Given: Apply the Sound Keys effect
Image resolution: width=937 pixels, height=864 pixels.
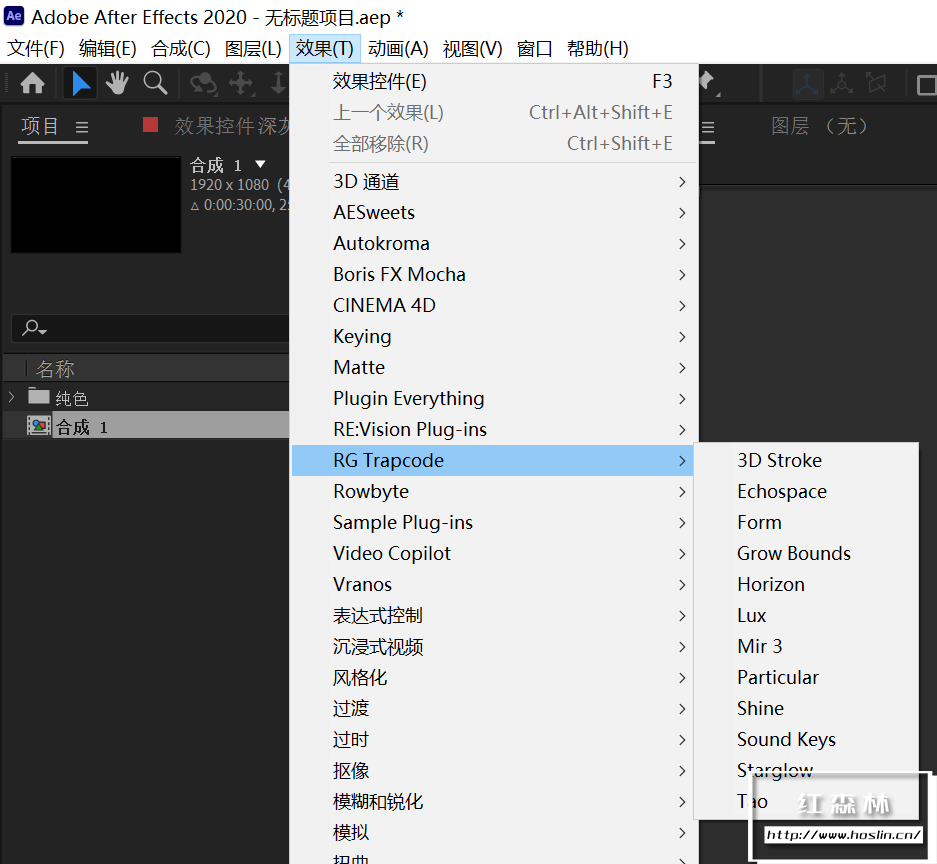Looking at the screenshot, I should [x=806, y=740].
